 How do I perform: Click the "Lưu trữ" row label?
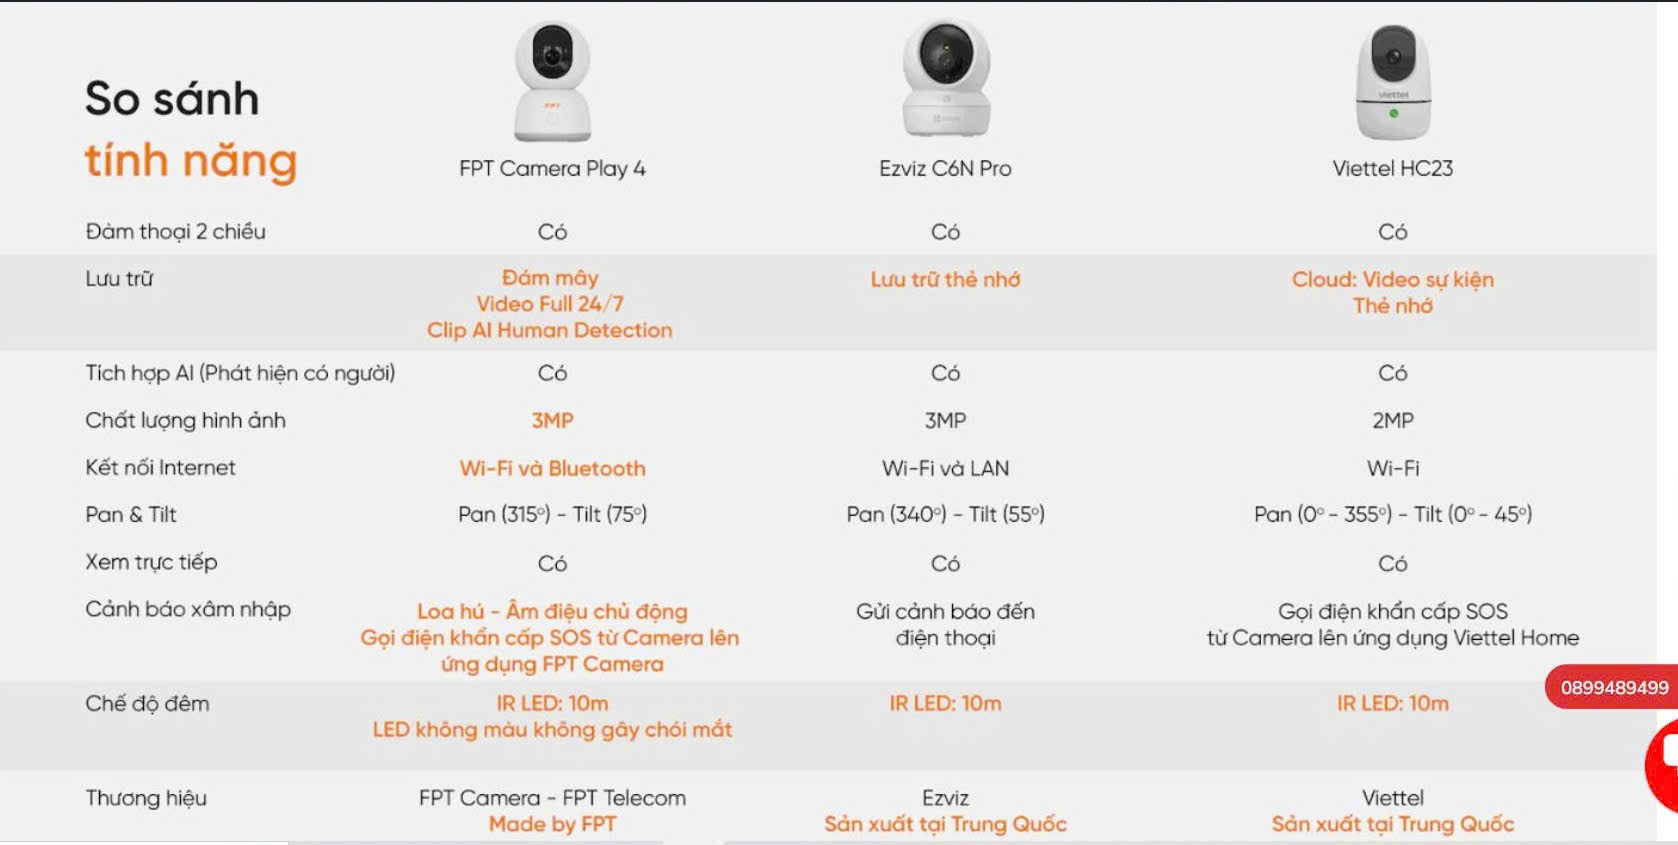click(x=119, y=279)
